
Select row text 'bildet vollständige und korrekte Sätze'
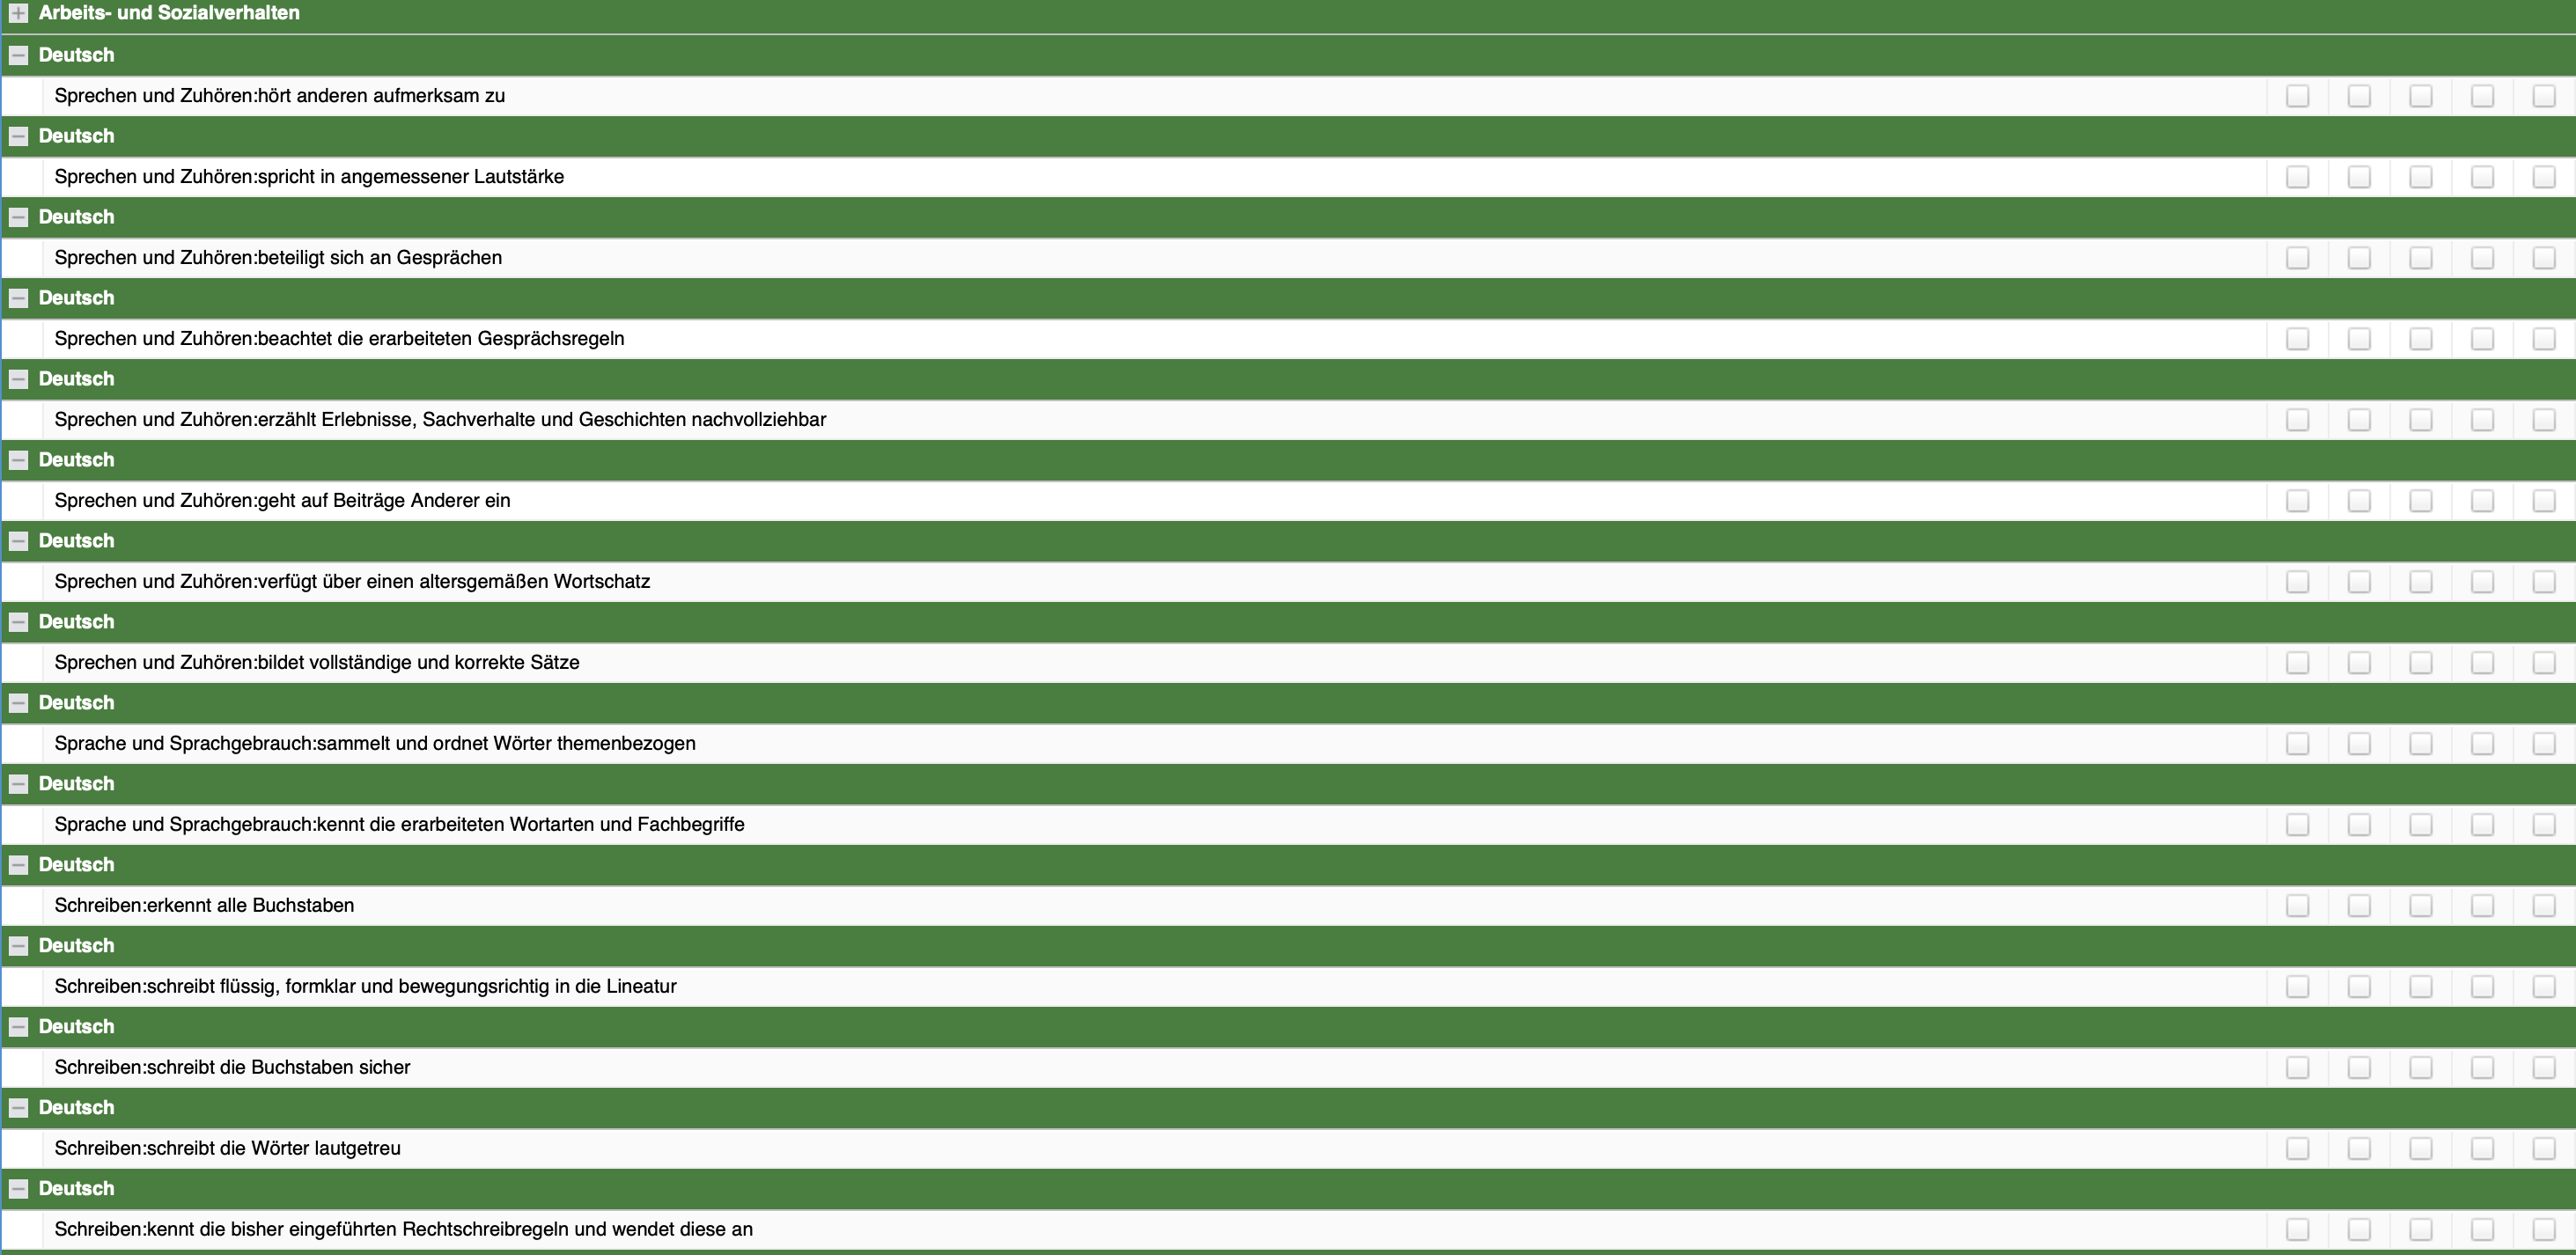(x=419, y=663)
